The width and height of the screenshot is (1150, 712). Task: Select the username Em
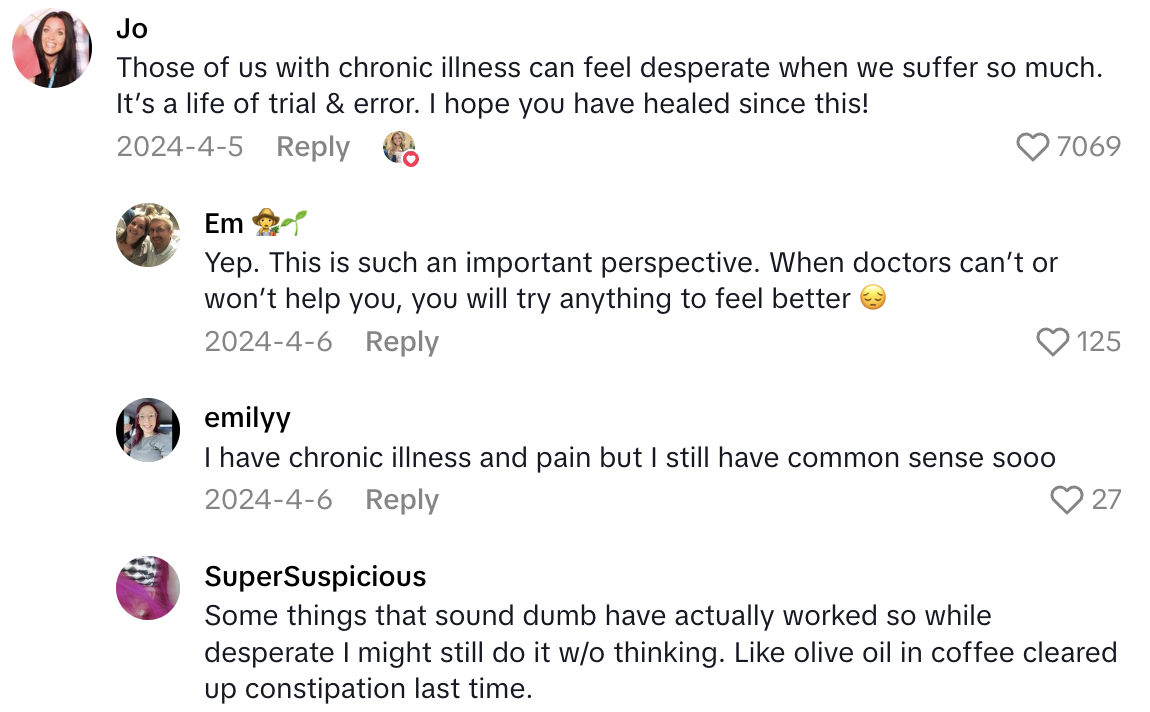click(224, 223)
